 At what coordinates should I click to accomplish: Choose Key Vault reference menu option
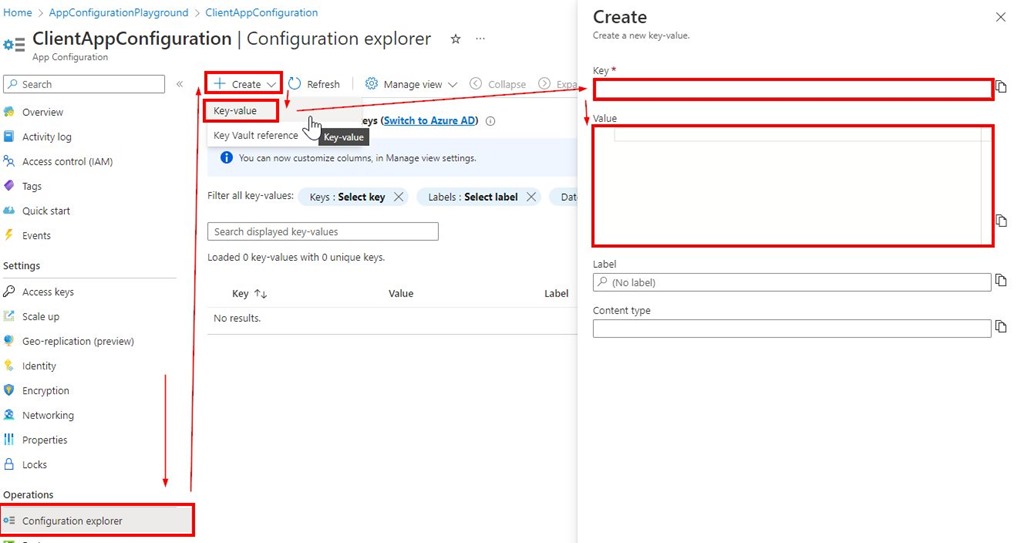click(x=255, y=136)
